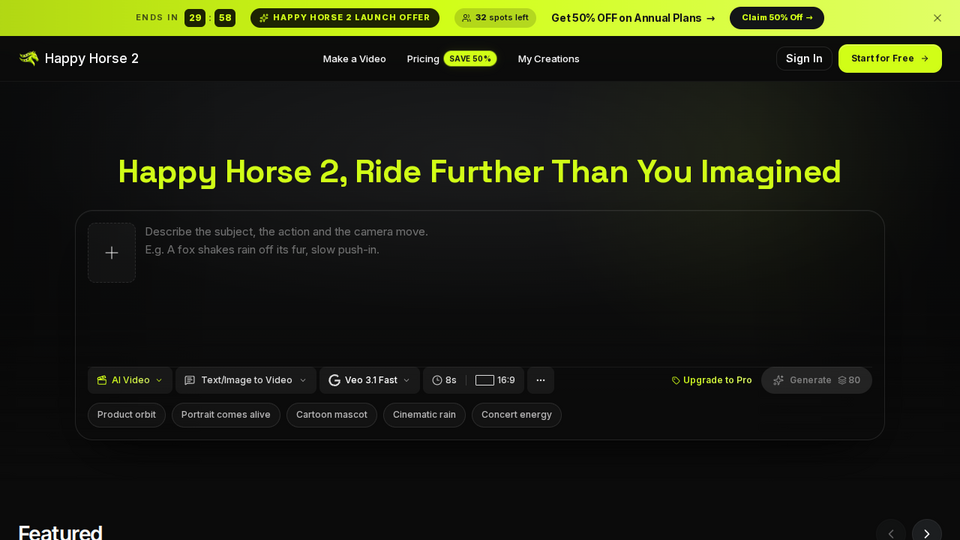Screen dimensions: 960x540
Task: Go to My Creations
Action: pyautogui.click(x=549, y=59)
